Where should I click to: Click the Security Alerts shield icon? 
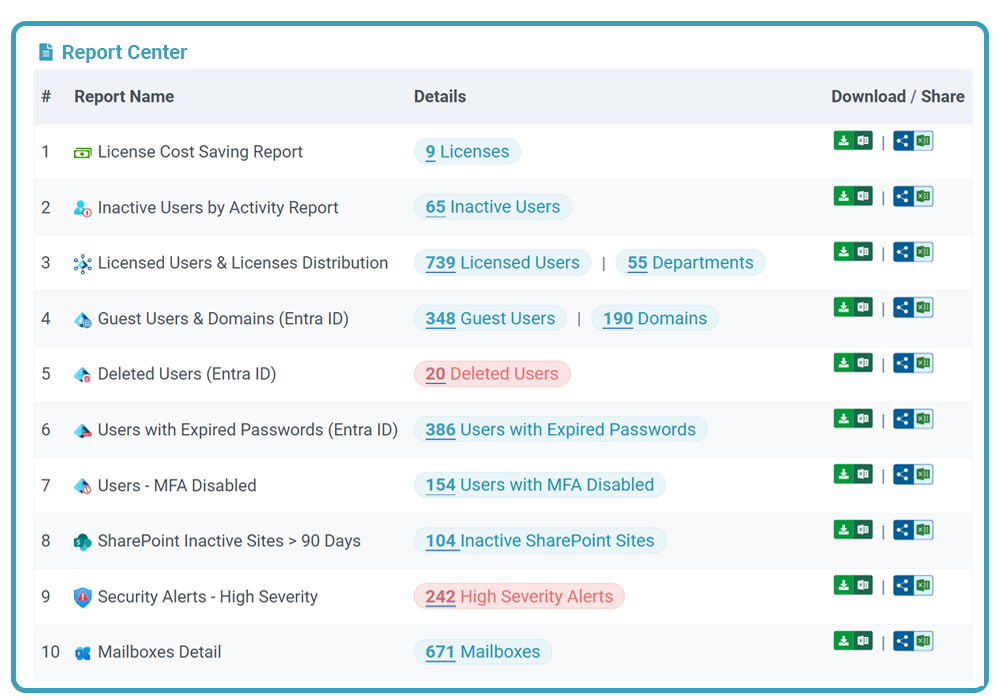point(82,597)
